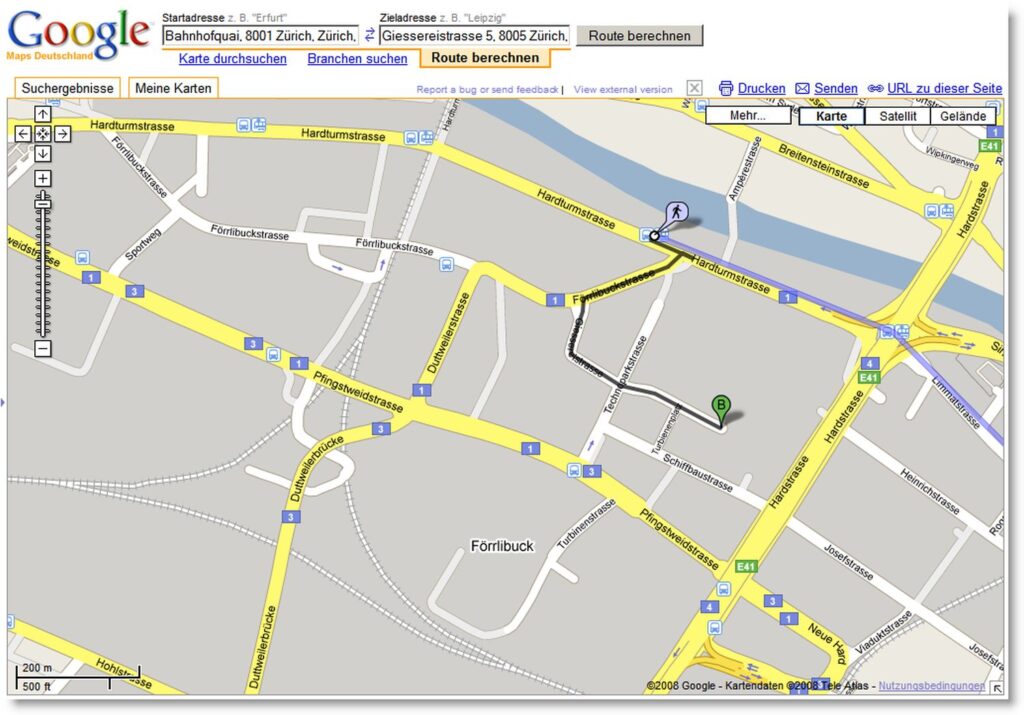Switch the map to Satellit view

point(898,115)
